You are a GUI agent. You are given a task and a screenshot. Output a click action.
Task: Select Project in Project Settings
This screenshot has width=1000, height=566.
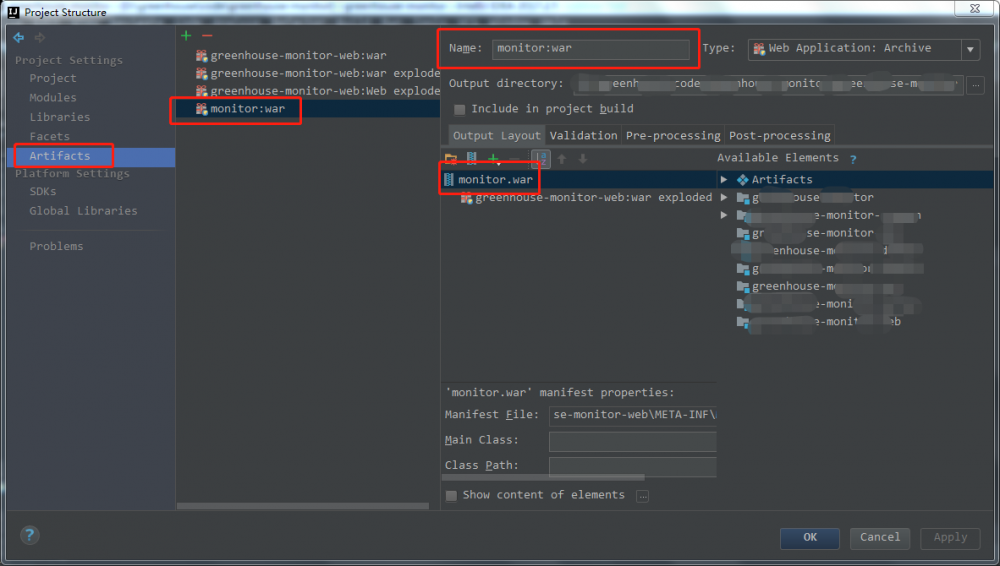(53, 78)
